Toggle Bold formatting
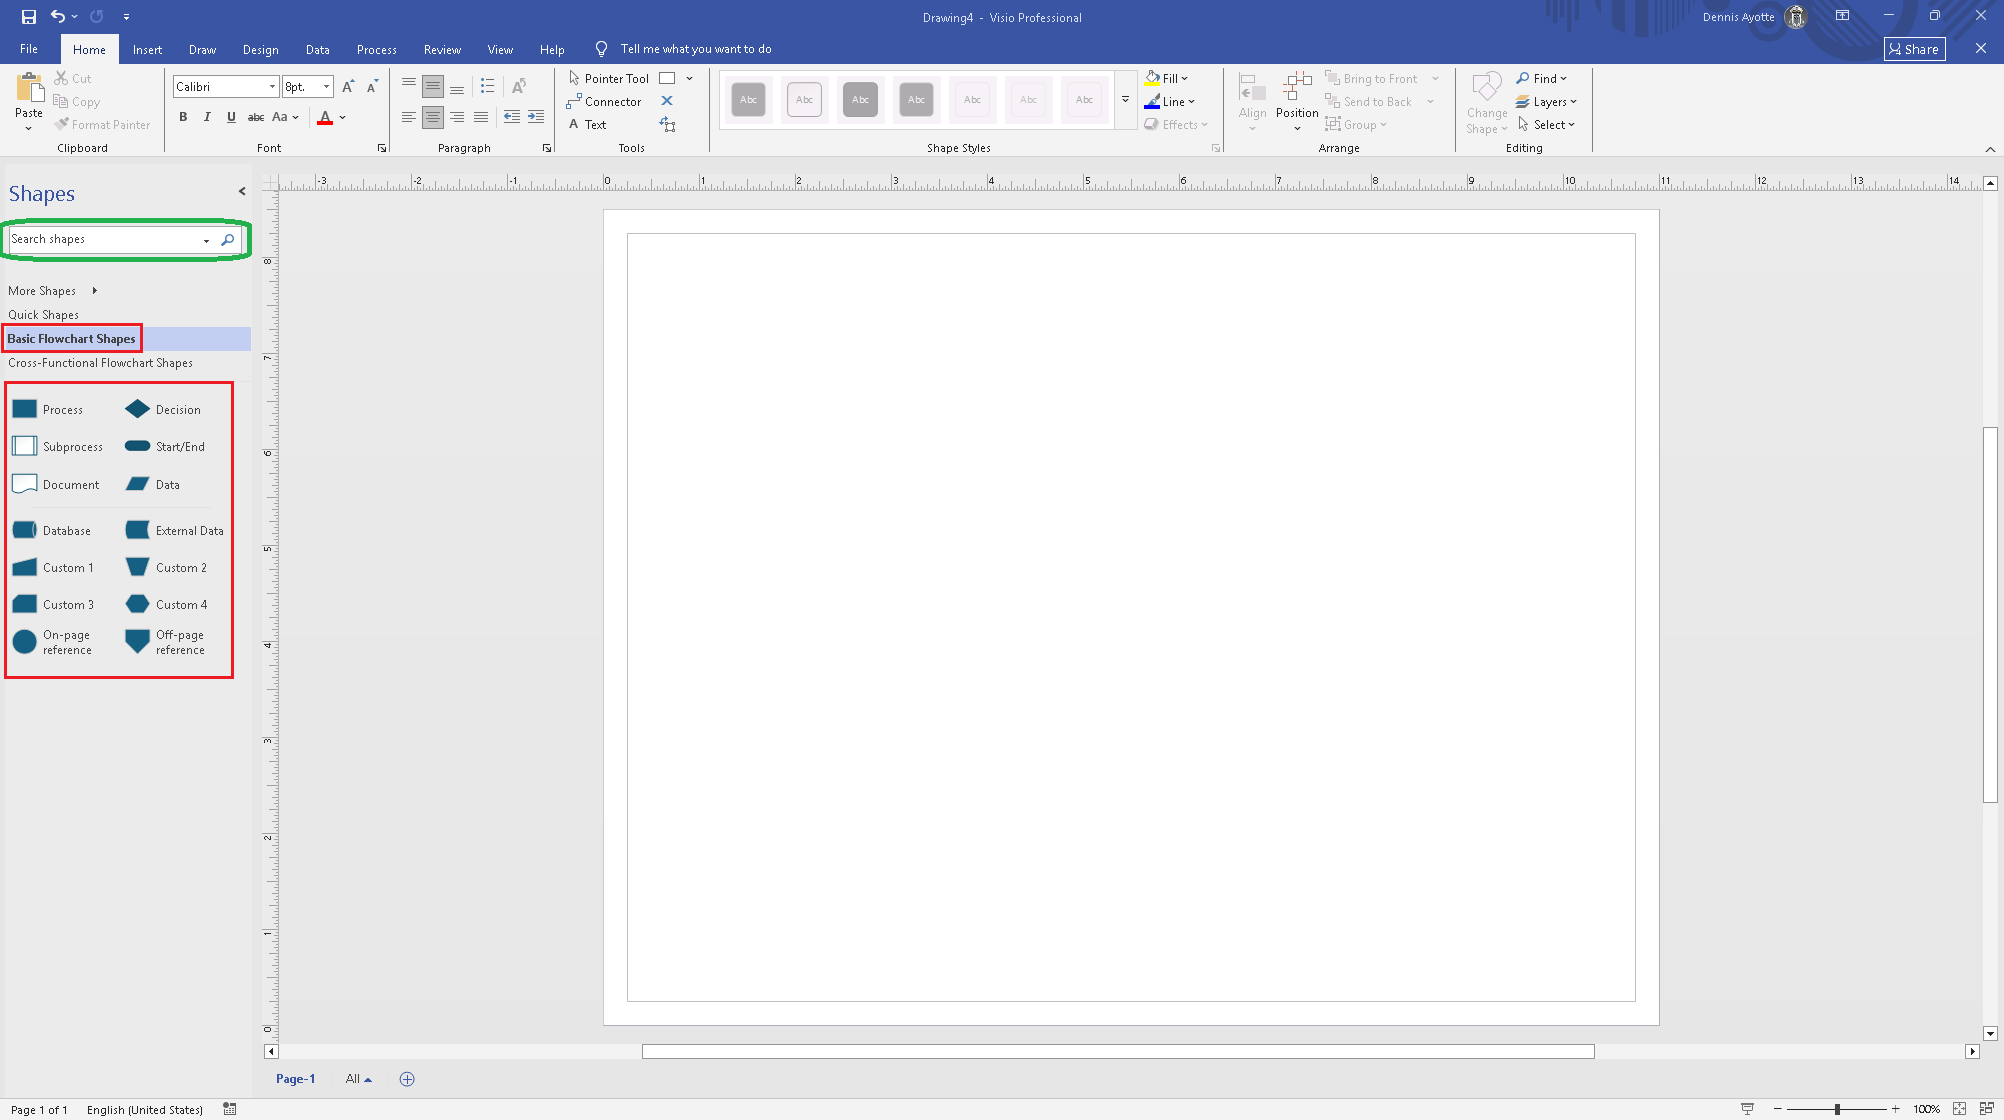2004x1120 pixels. point(183,117)
